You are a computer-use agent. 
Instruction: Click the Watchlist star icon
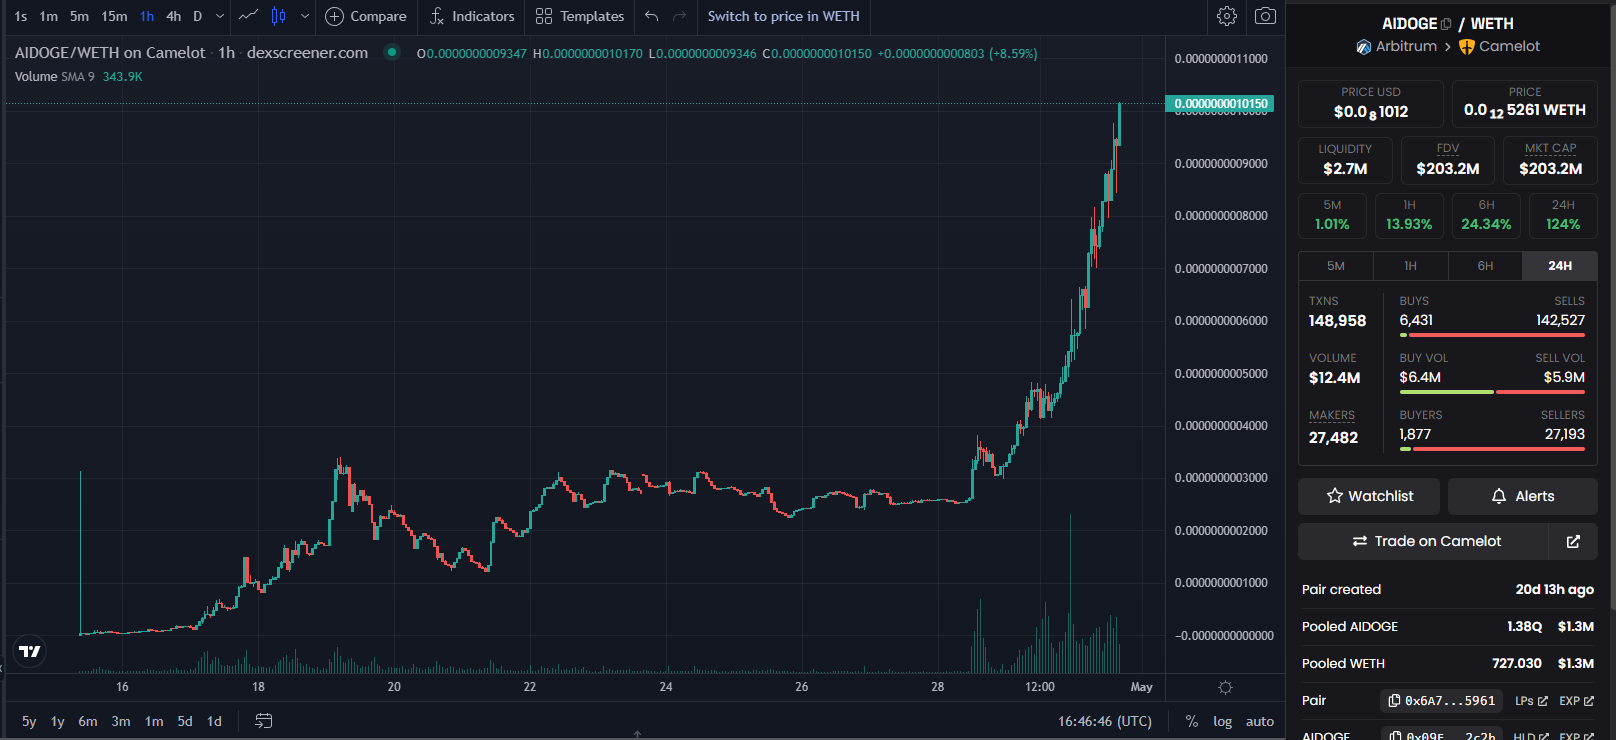point(1335,496)
